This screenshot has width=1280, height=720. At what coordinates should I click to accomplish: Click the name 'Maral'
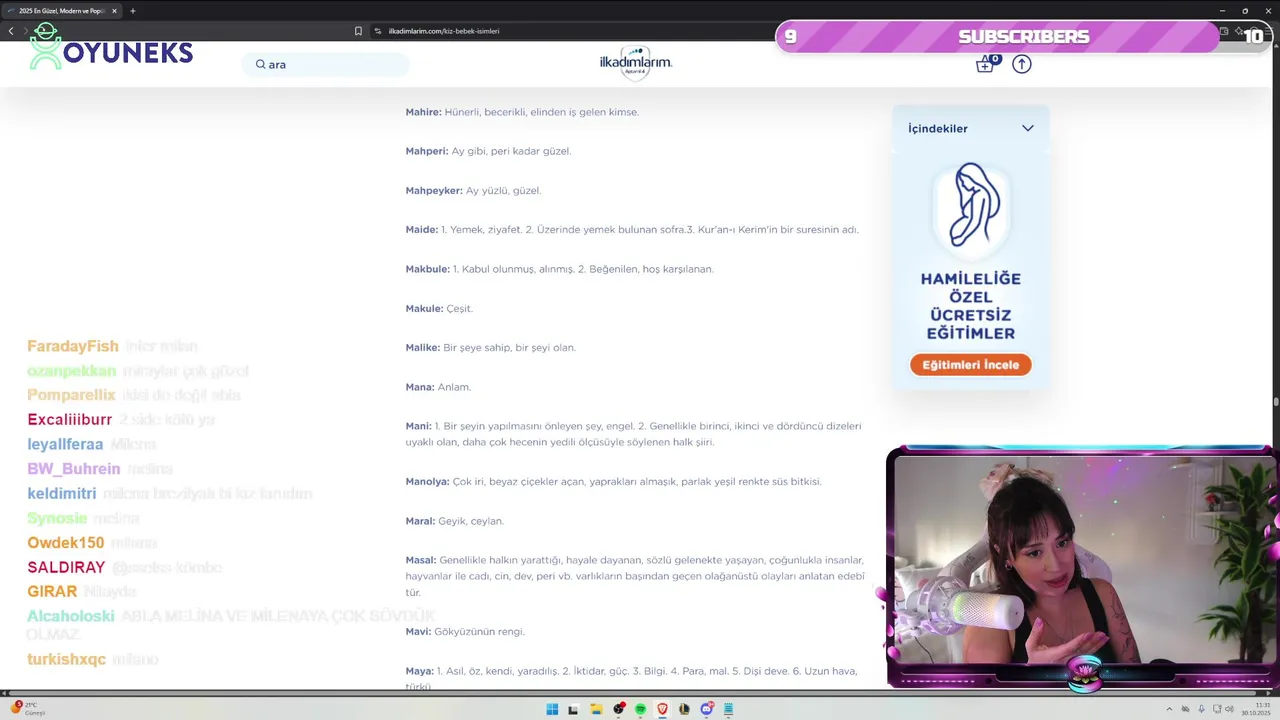(x=420, y=521)
